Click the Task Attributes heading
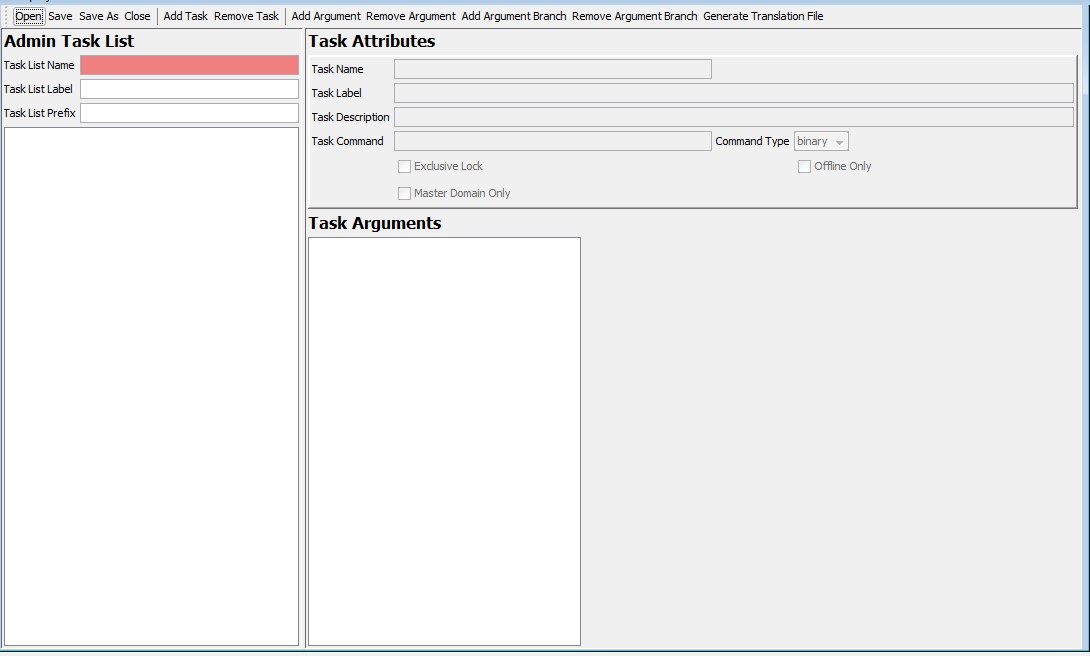This screenshot has width=1090, height=656. point(372,41)
